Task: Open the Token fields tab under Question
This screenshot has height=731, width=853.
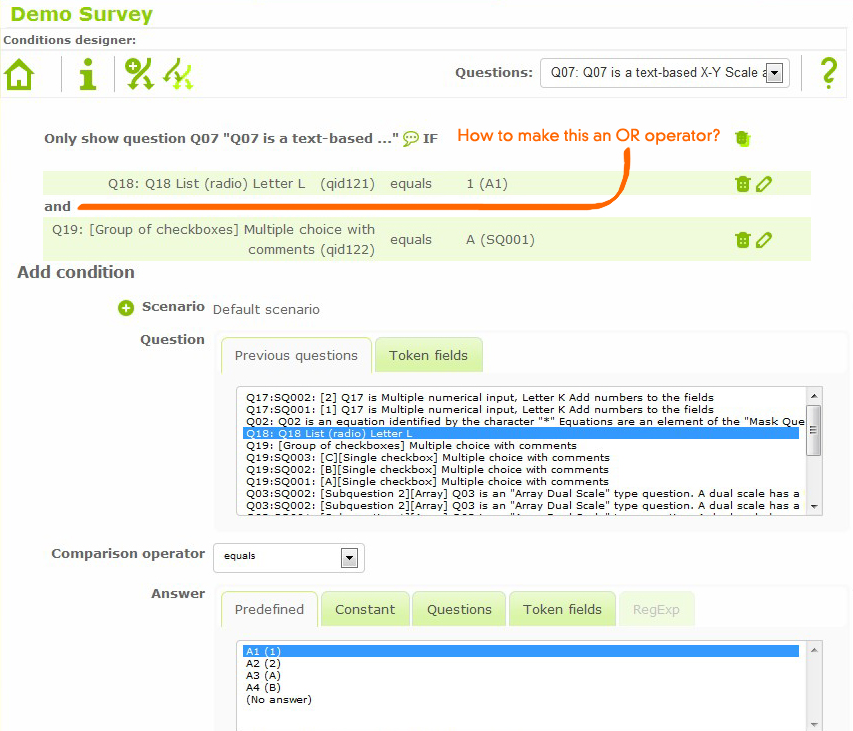Action: (428, 356)
